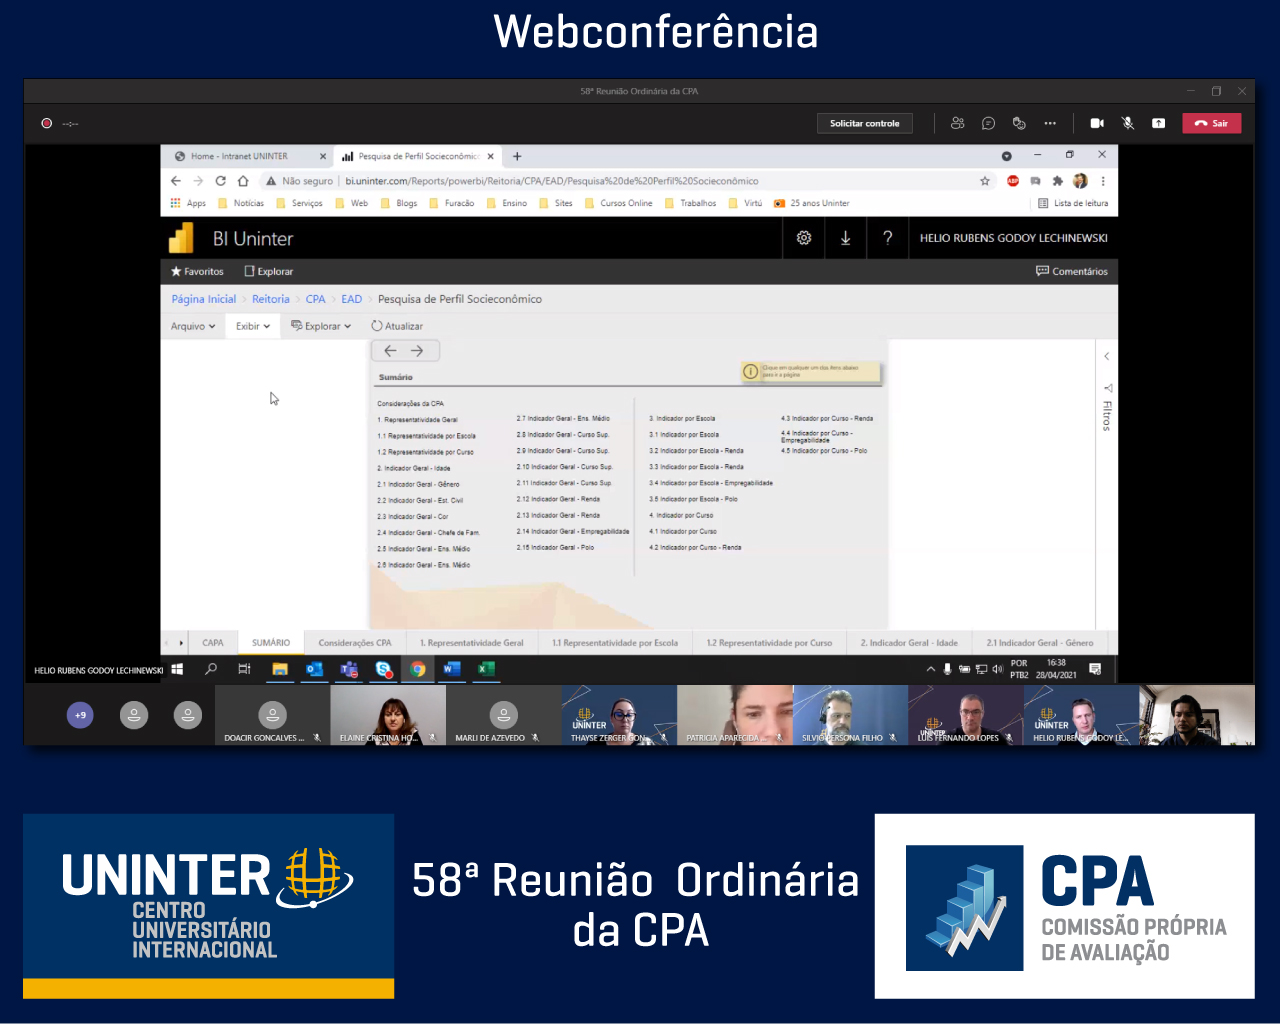Leave the meeting with Sair

[1211, 123]
